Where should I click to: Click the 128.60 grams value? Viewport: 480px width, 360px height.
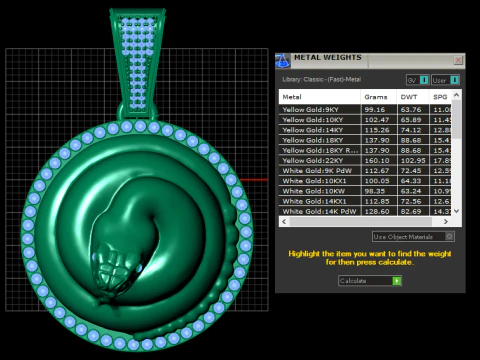coord(377,211)
